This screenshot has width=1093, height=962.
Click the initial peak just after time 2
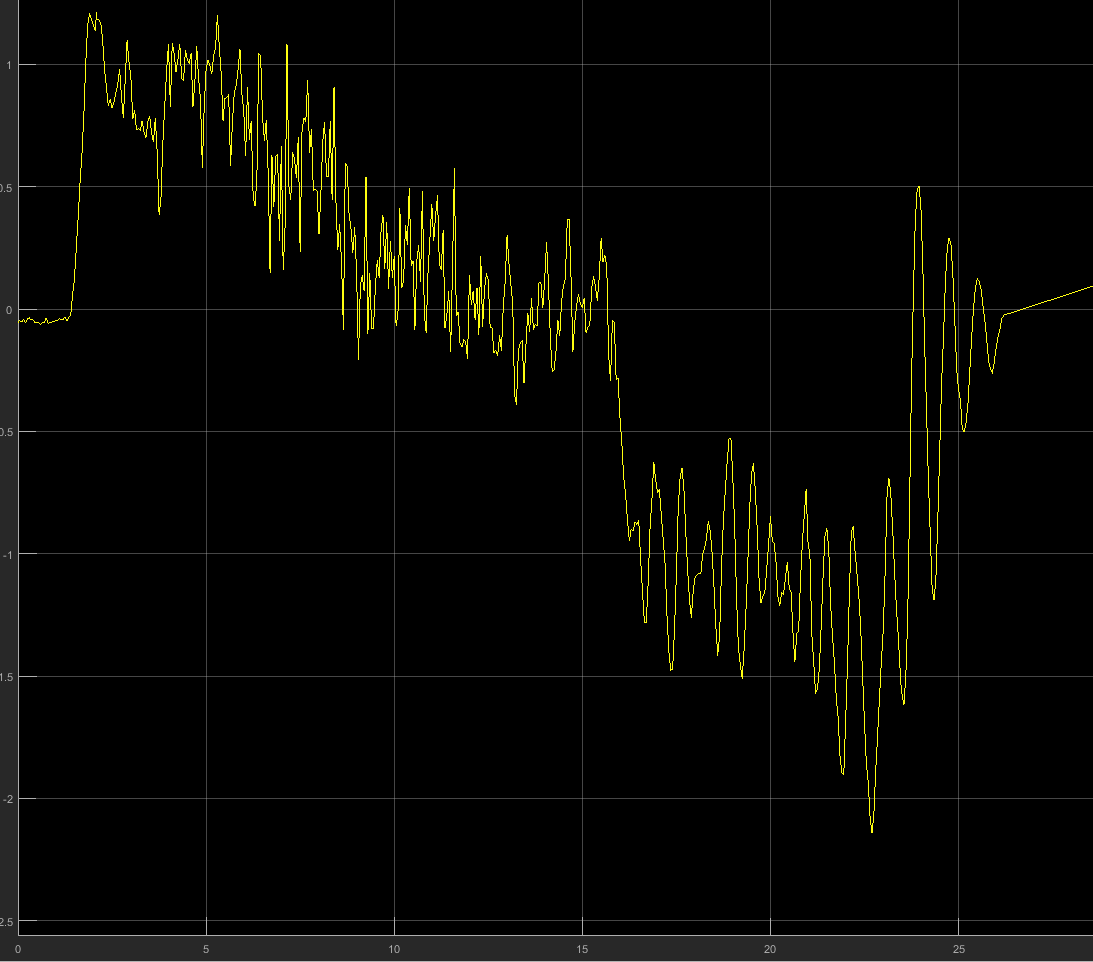click(91, 14)
